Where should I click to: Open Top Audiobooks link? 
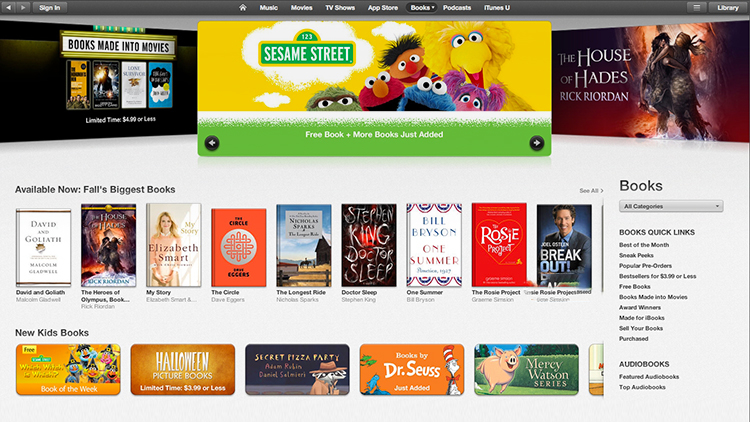(x=642, y=387)
